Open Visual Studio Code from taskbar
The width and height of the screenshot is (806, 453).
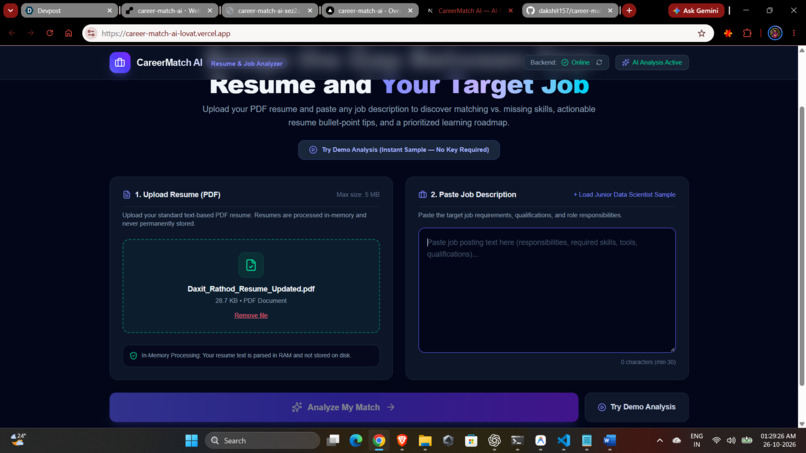(563, 441)
